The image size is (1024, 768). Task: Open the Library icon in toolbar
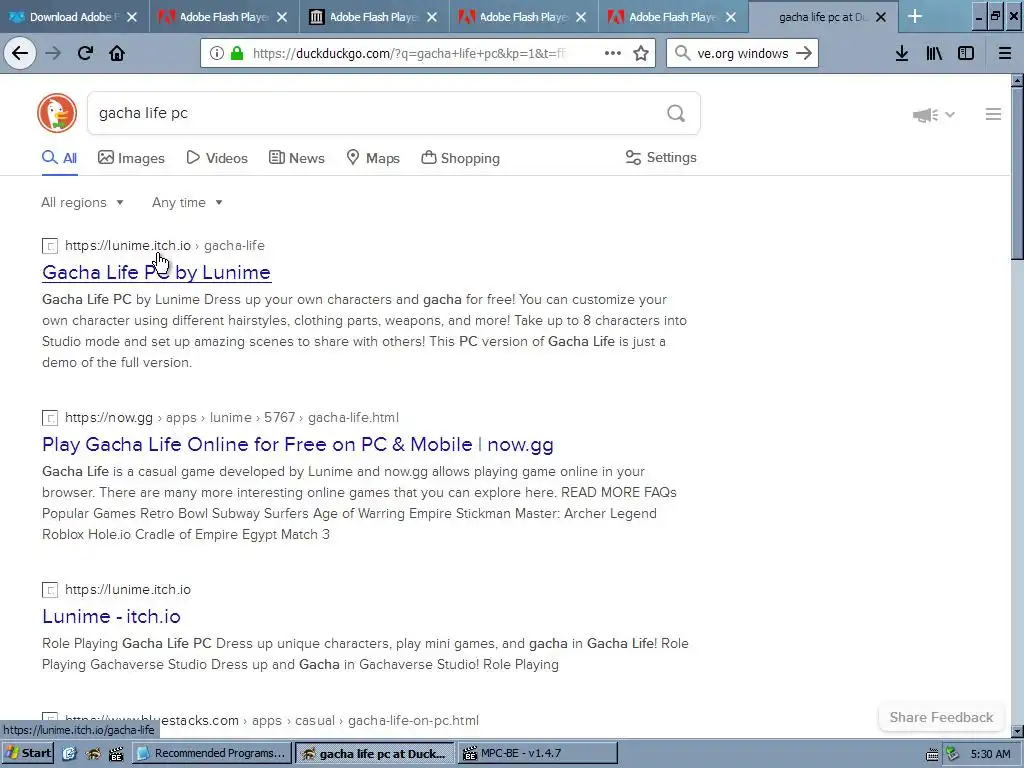[x=934, y=53]
